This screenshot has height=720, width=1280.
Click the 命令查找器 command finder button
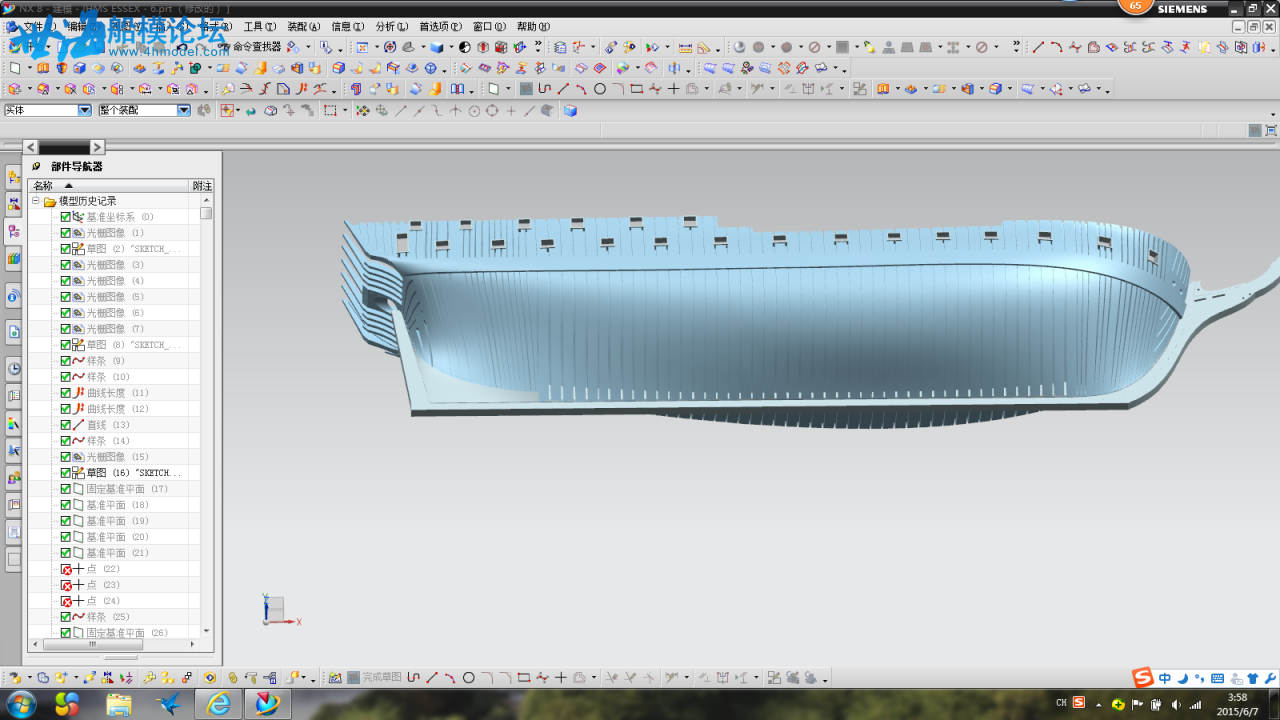point(250,46)
